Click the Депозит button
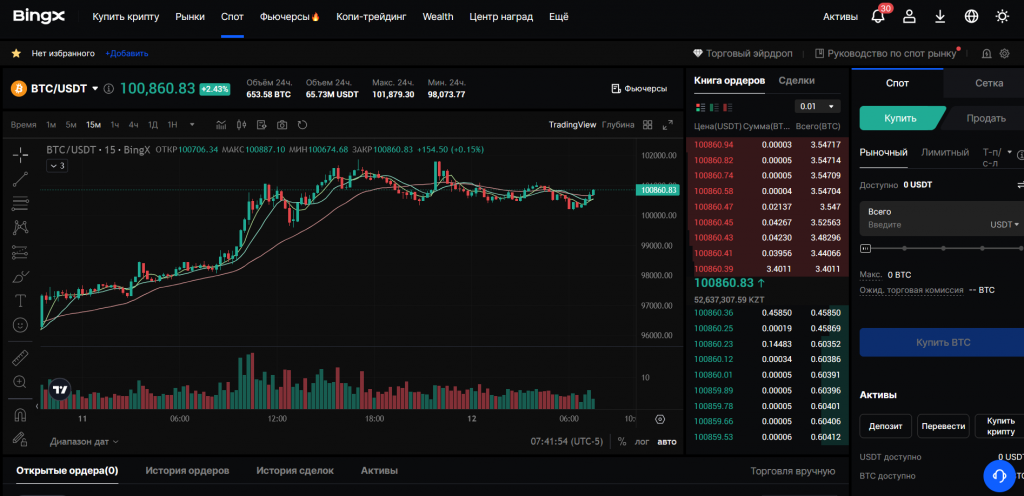The width and height of the screenshot is (1024, 496). point(885,427)
